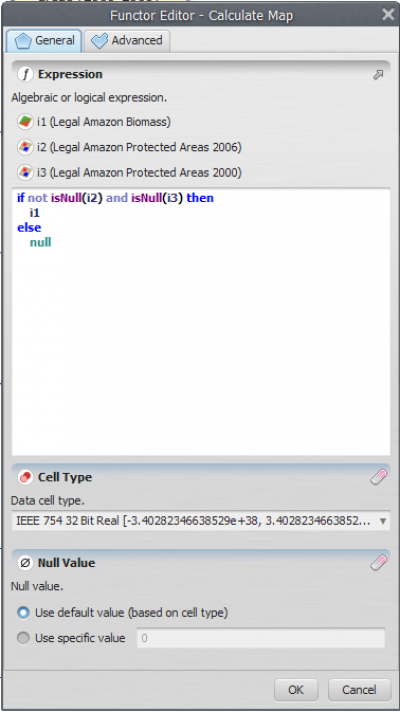This screenshot has height=712, width=400.
Task: Click the Cancel button
Action: (x=359, y=690)
